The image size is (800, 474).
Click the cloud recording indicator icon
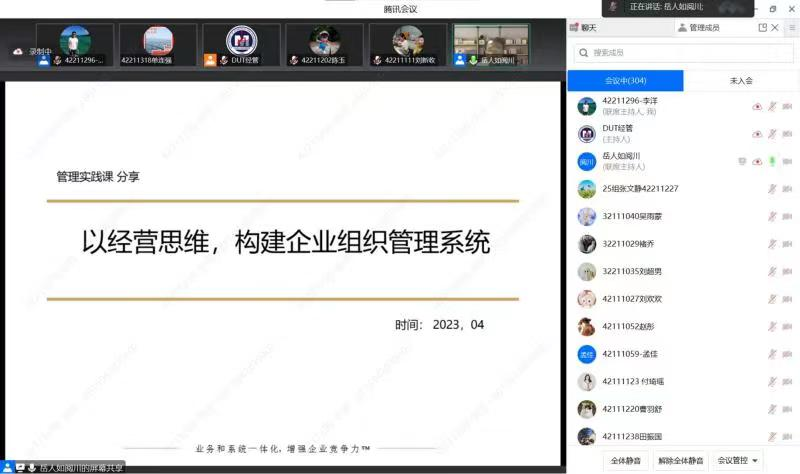point(18,51)
